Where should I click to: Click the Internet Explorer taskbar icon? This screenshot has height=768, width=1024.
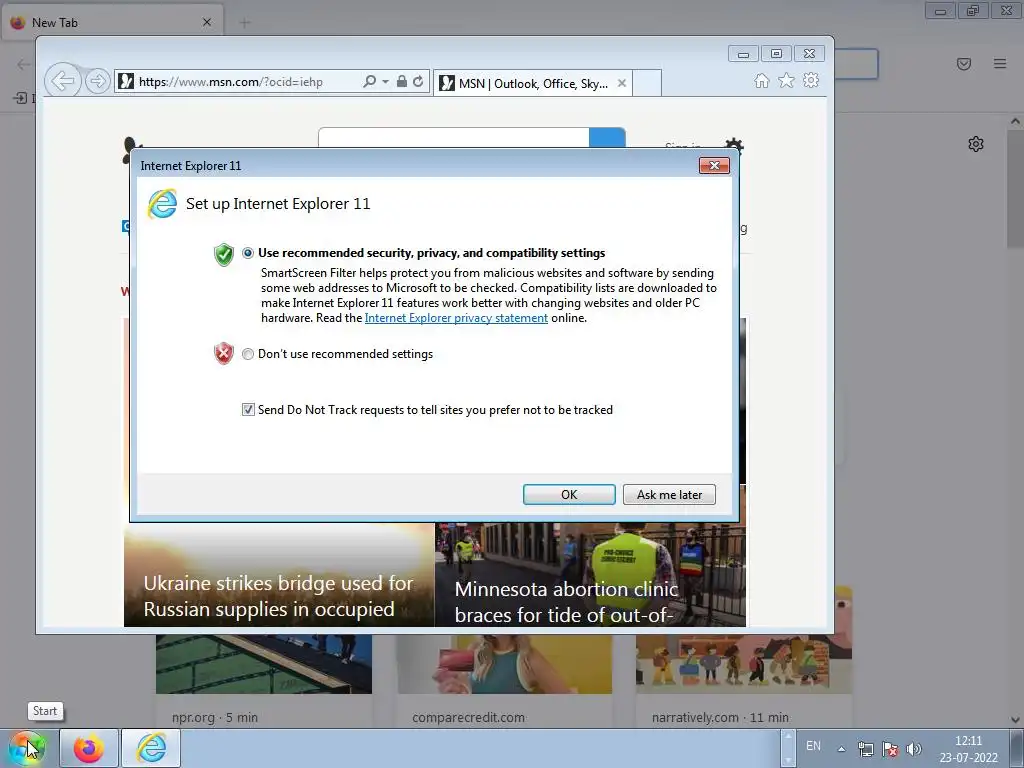(151, 748)
